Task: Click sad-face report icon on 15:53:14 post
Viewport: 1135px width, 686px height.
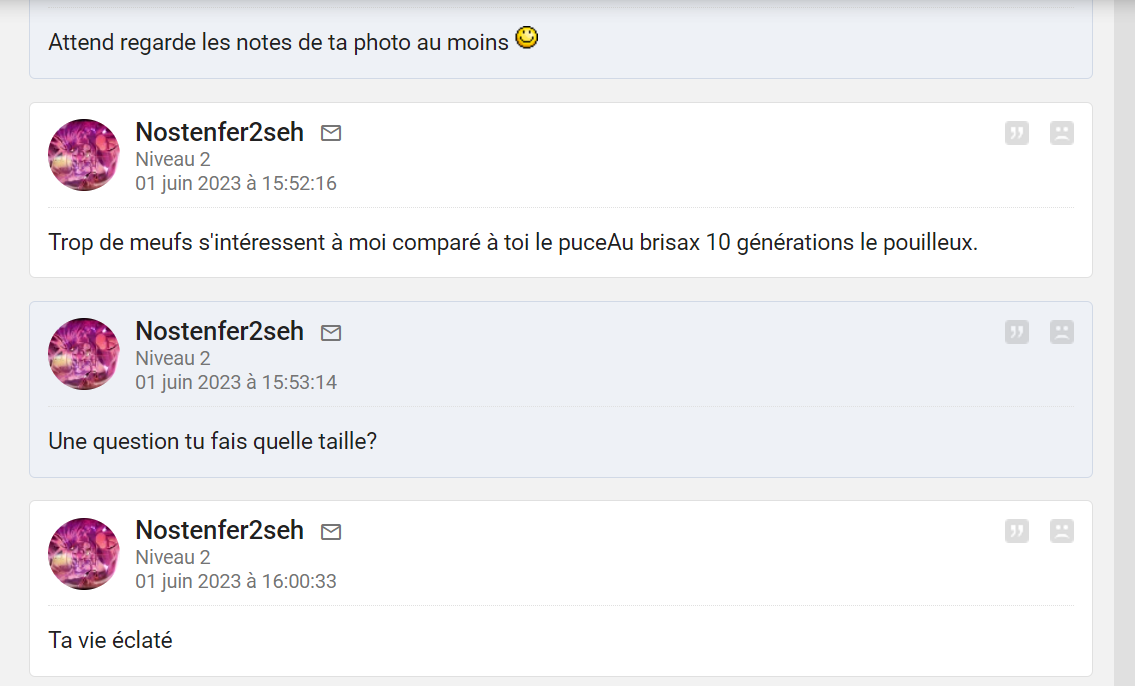Action: click(x=1062, y=332)
